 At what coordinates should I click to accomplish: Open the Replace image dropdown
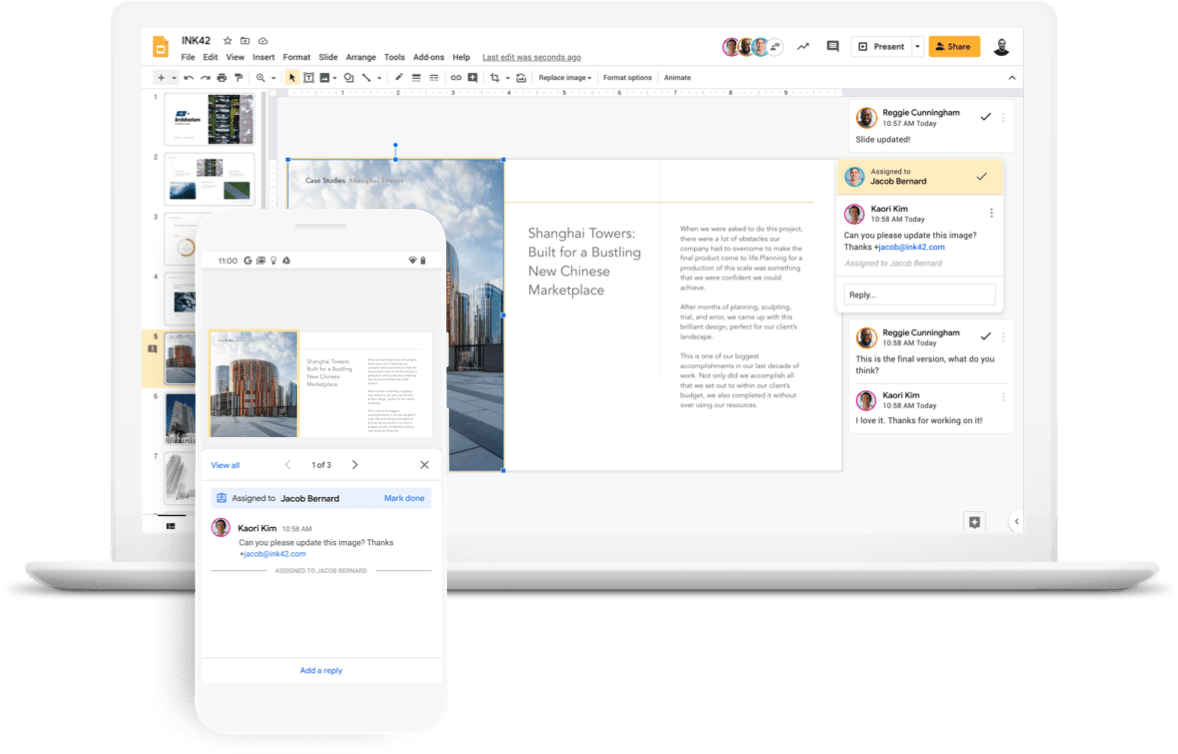[x=565, y=77]
